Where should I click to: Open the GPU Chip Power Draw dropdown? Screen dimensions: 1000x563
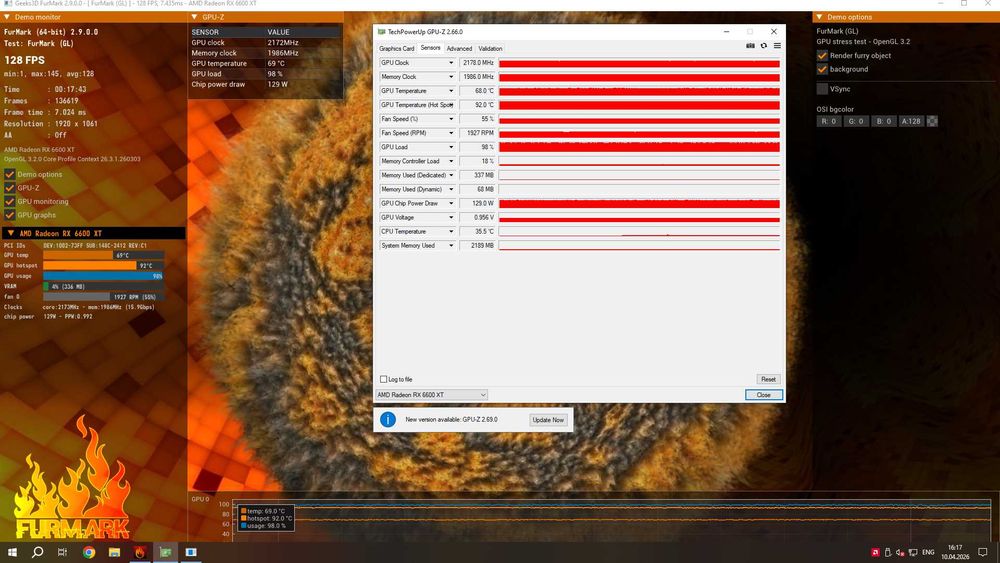(451, 203)
